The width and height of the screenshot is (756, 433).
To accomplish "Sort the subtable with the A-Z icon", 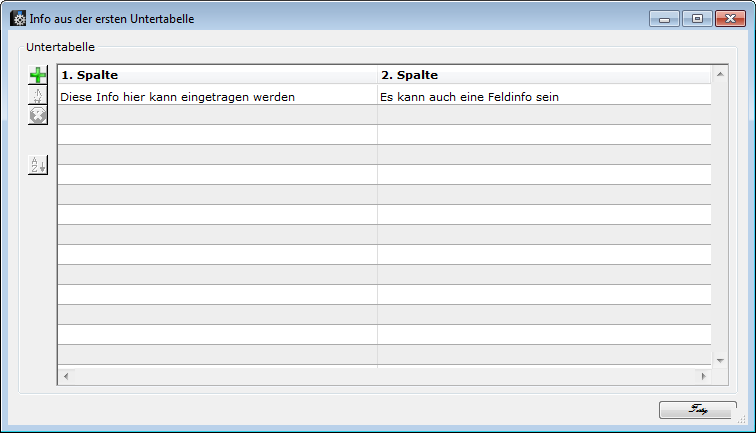I will [38, 165].
